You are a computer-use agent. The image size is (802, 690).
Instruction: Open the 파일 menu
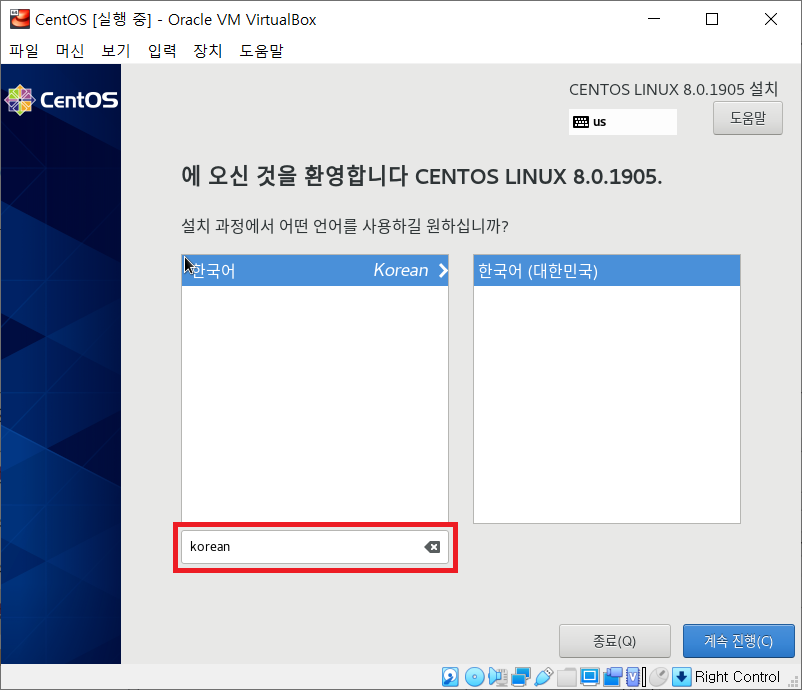point(24,51)
